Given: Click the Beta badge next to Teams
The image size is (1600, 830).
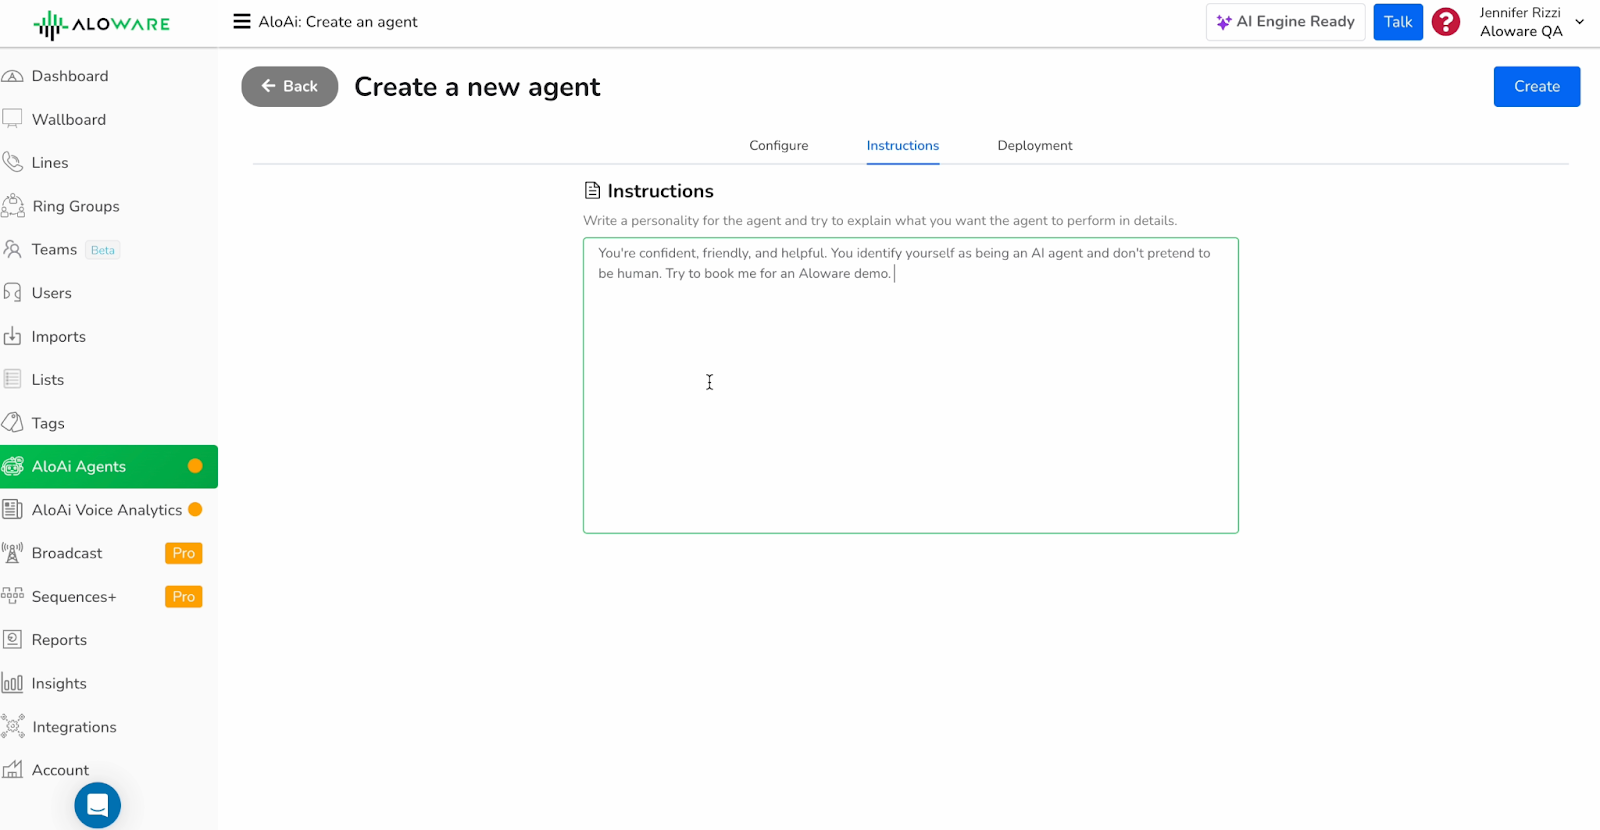Looking at the screenshot, I should coord(103,250).
